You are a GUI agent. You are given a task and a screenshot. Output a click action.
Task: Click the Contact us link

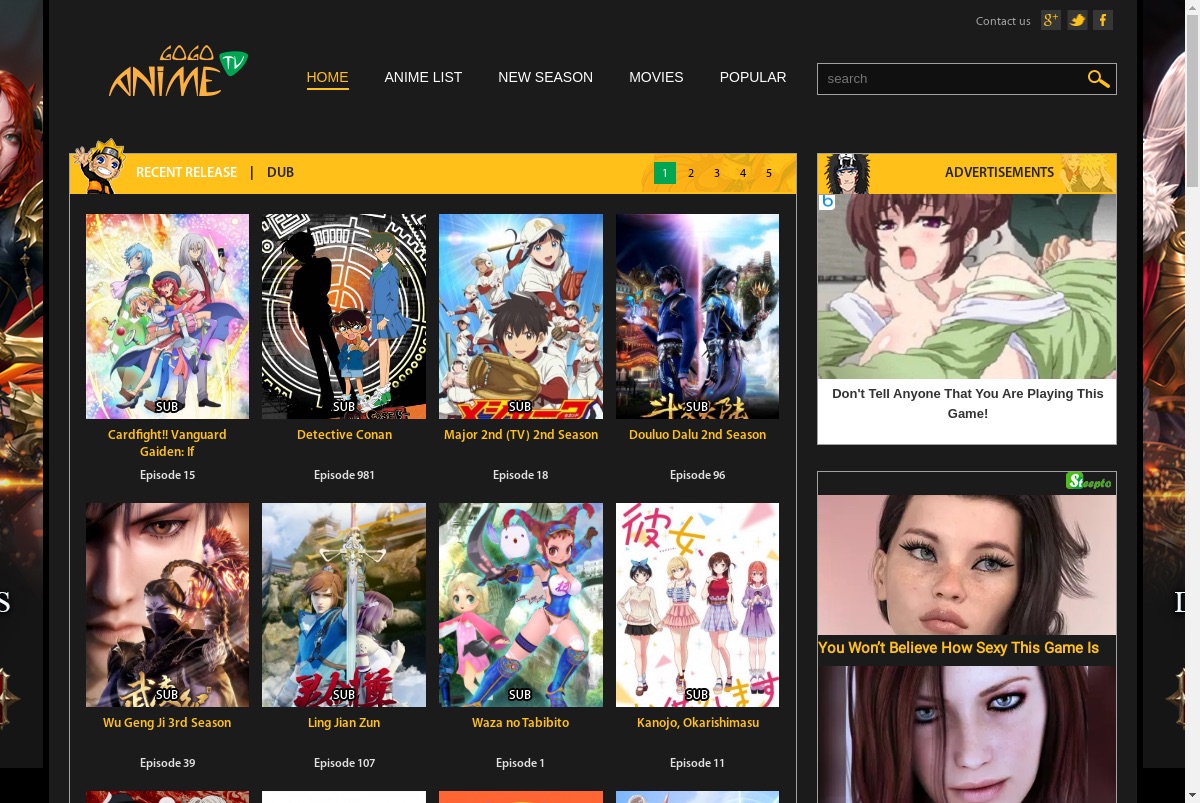click(x=1003, y=21)
